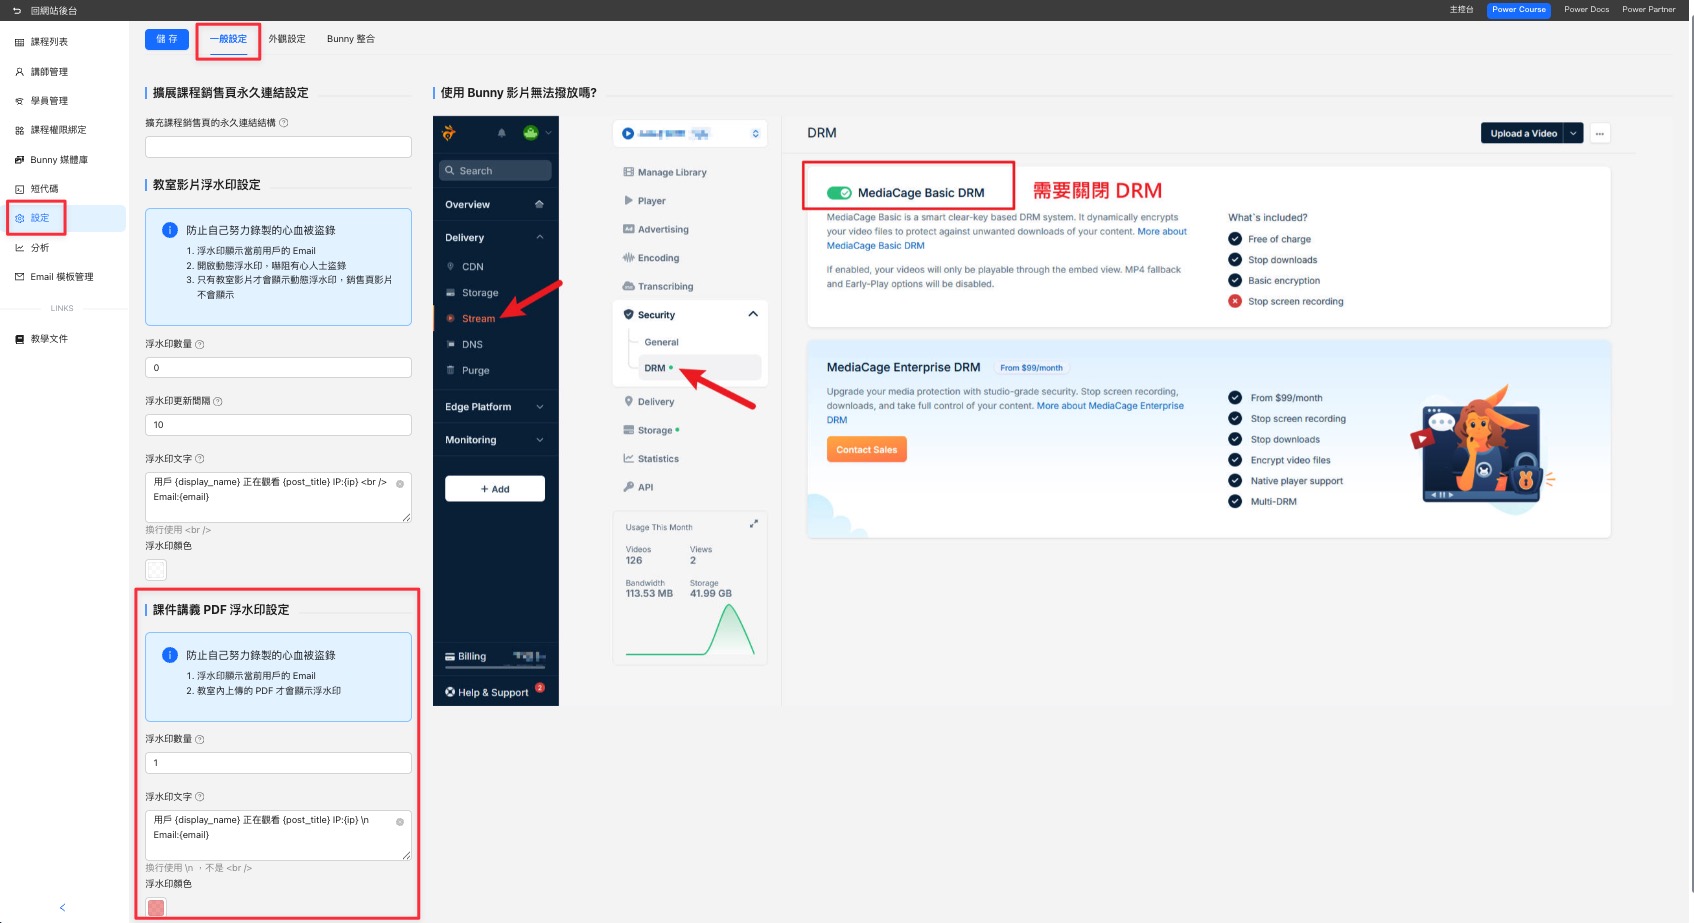Click the 儲存 save button
The image size is (1694, 923).
167,39
